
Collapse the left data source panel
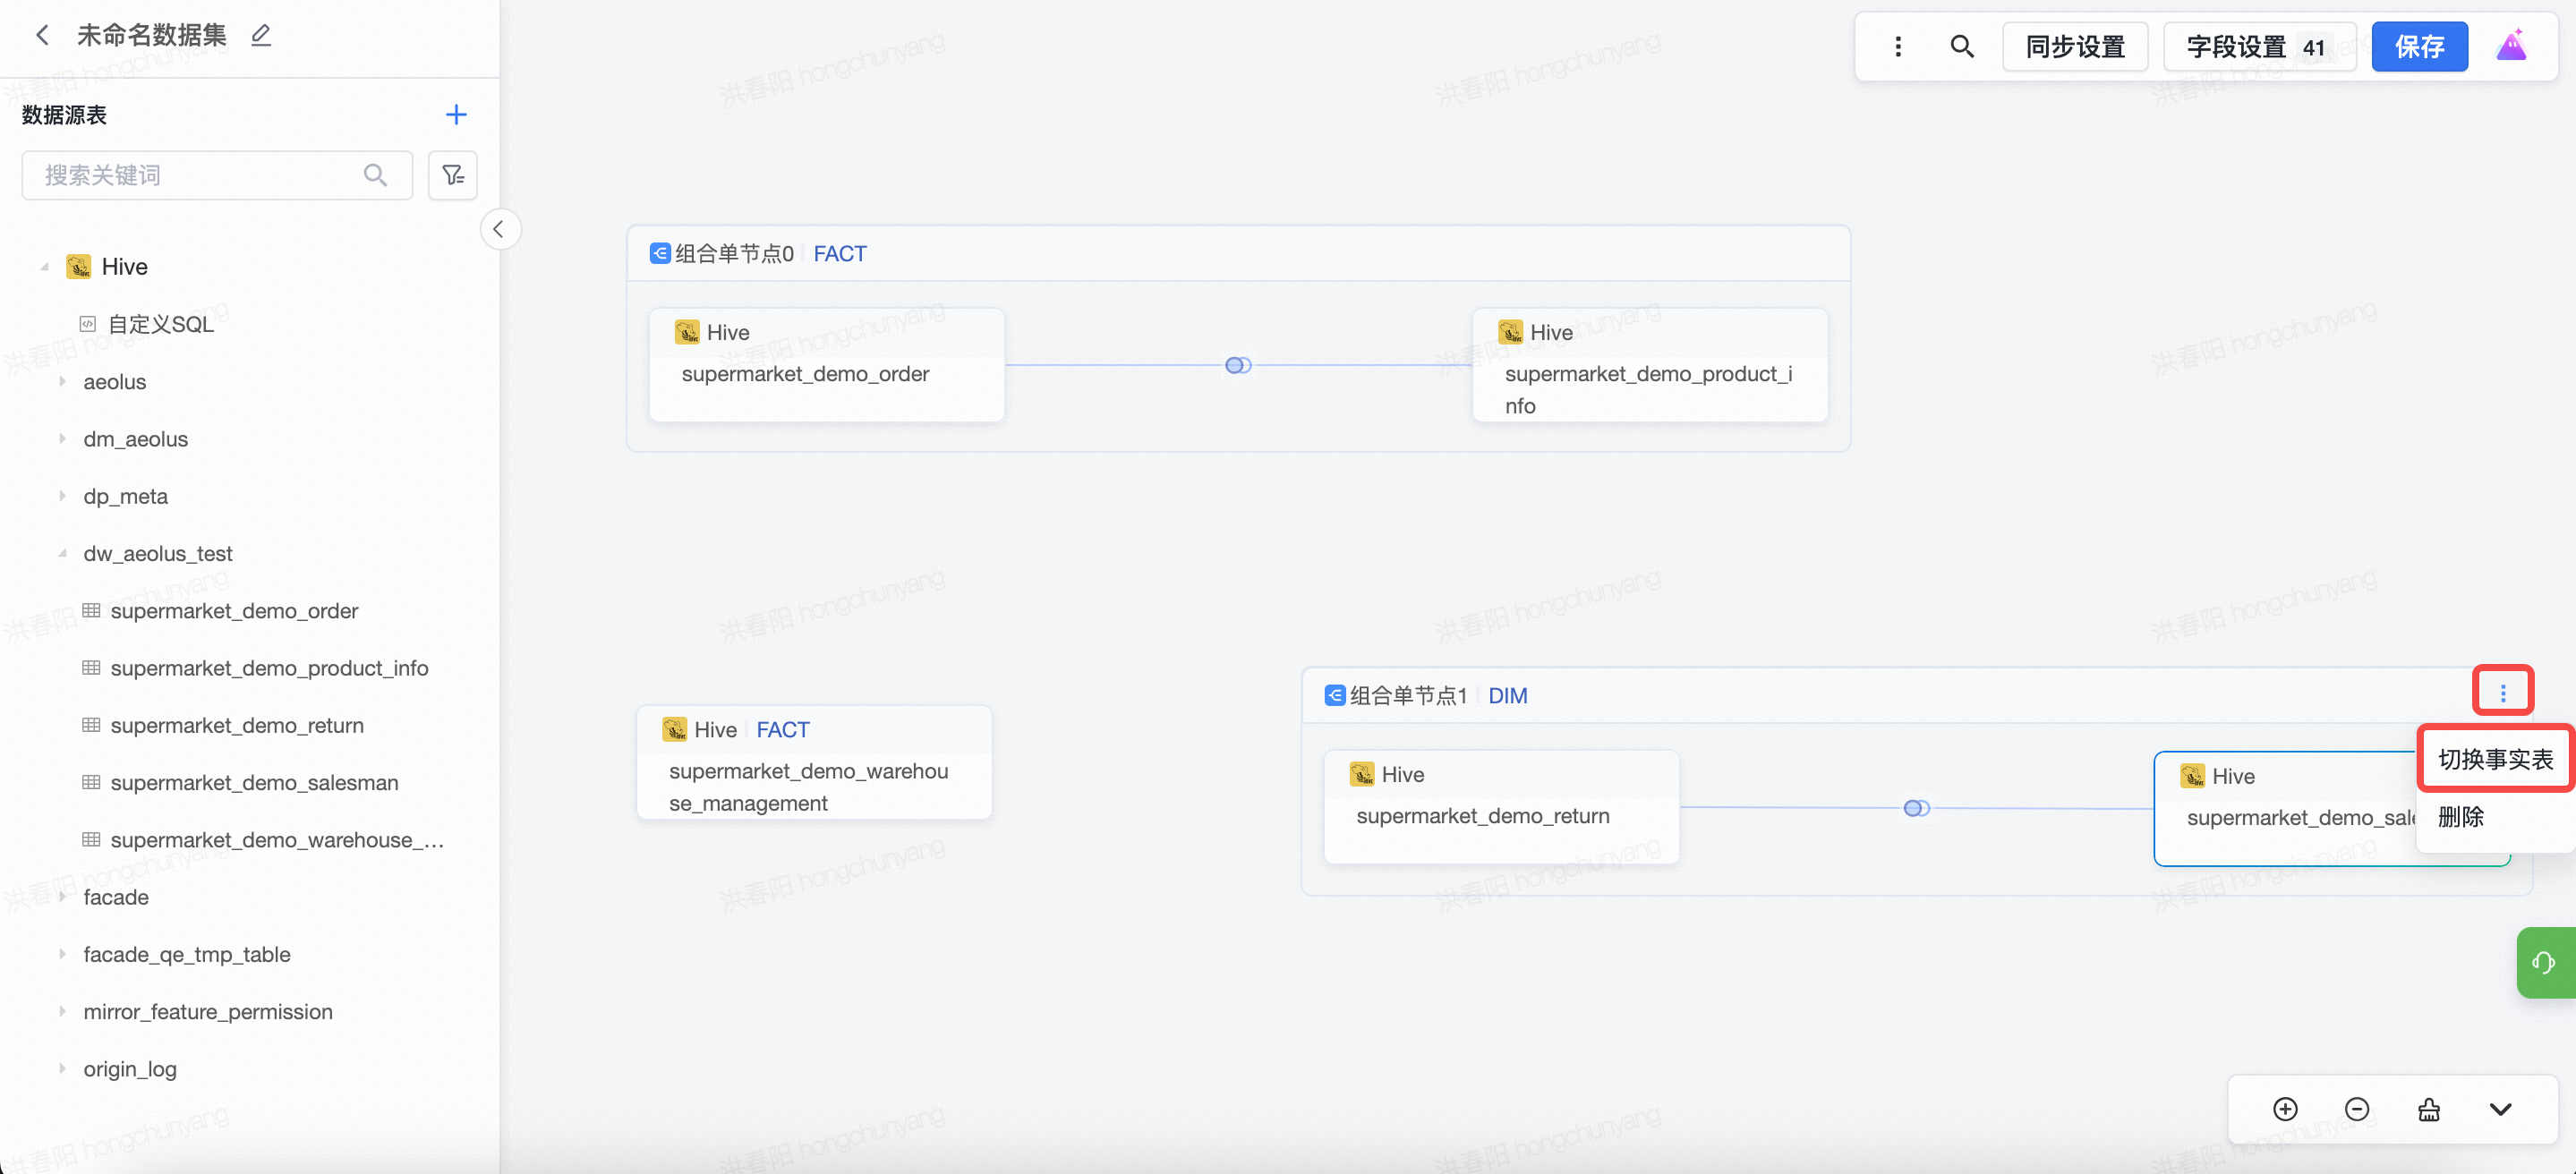tap(499, 229)
